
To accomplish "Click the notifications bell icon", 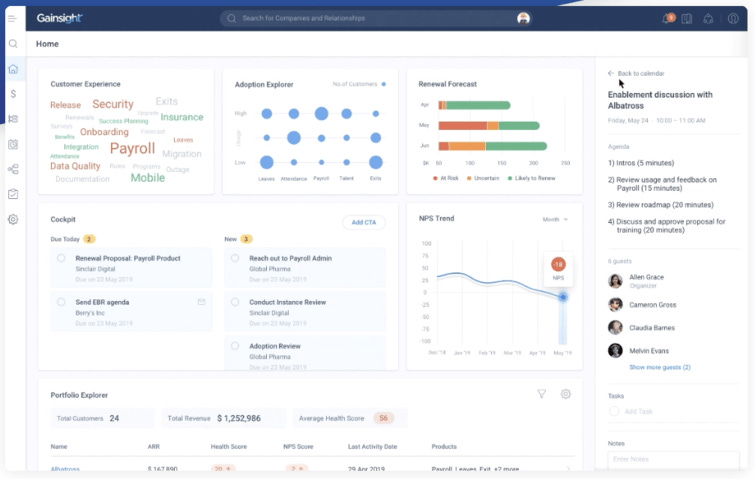I will 667,19.
